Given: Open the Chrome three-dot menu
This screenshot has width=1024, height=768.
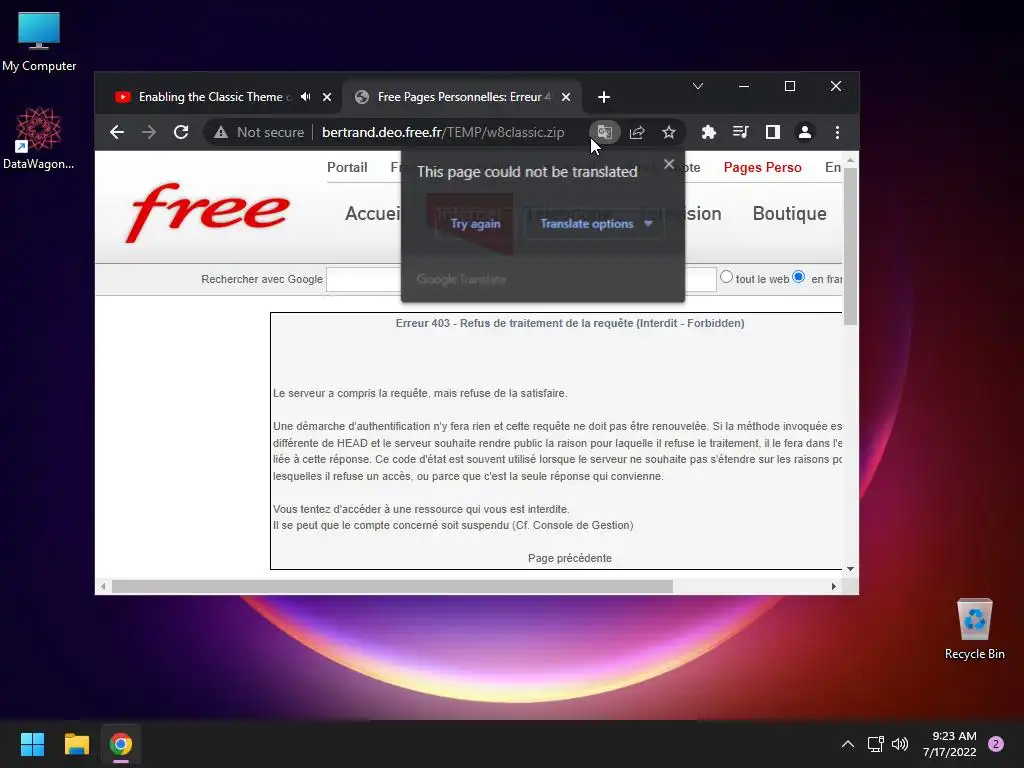Looking at the screenshot, I should pos(837,133).
